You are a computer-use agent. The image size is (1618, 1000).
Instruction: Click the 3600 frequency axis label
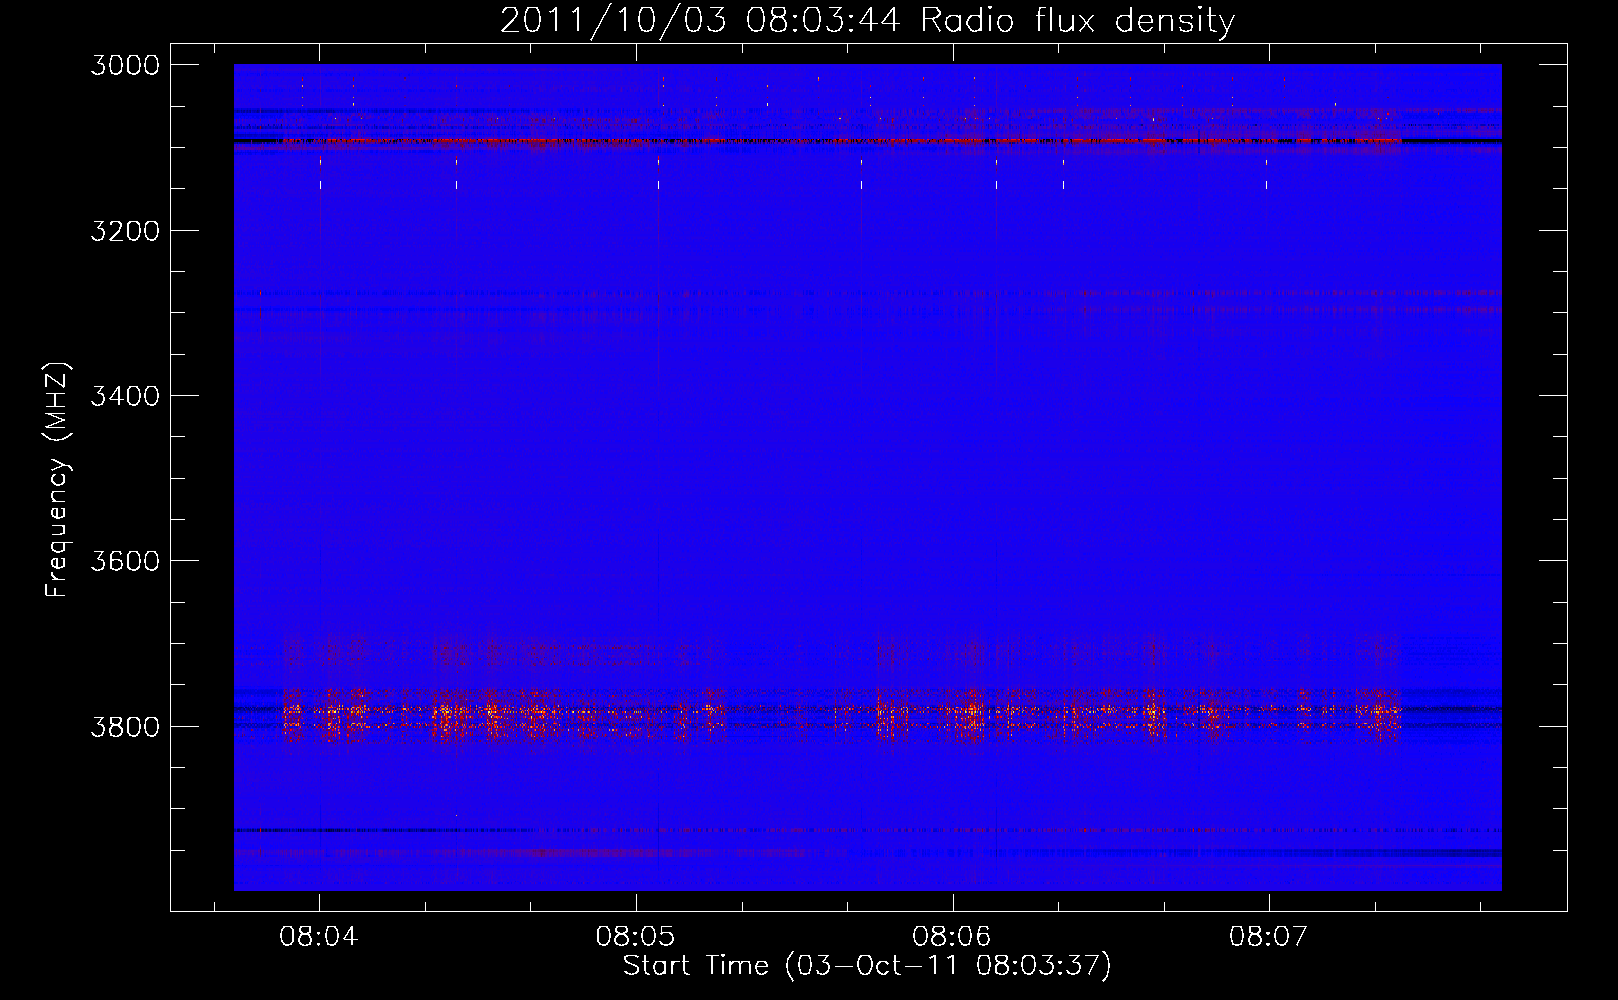point(124,561)
